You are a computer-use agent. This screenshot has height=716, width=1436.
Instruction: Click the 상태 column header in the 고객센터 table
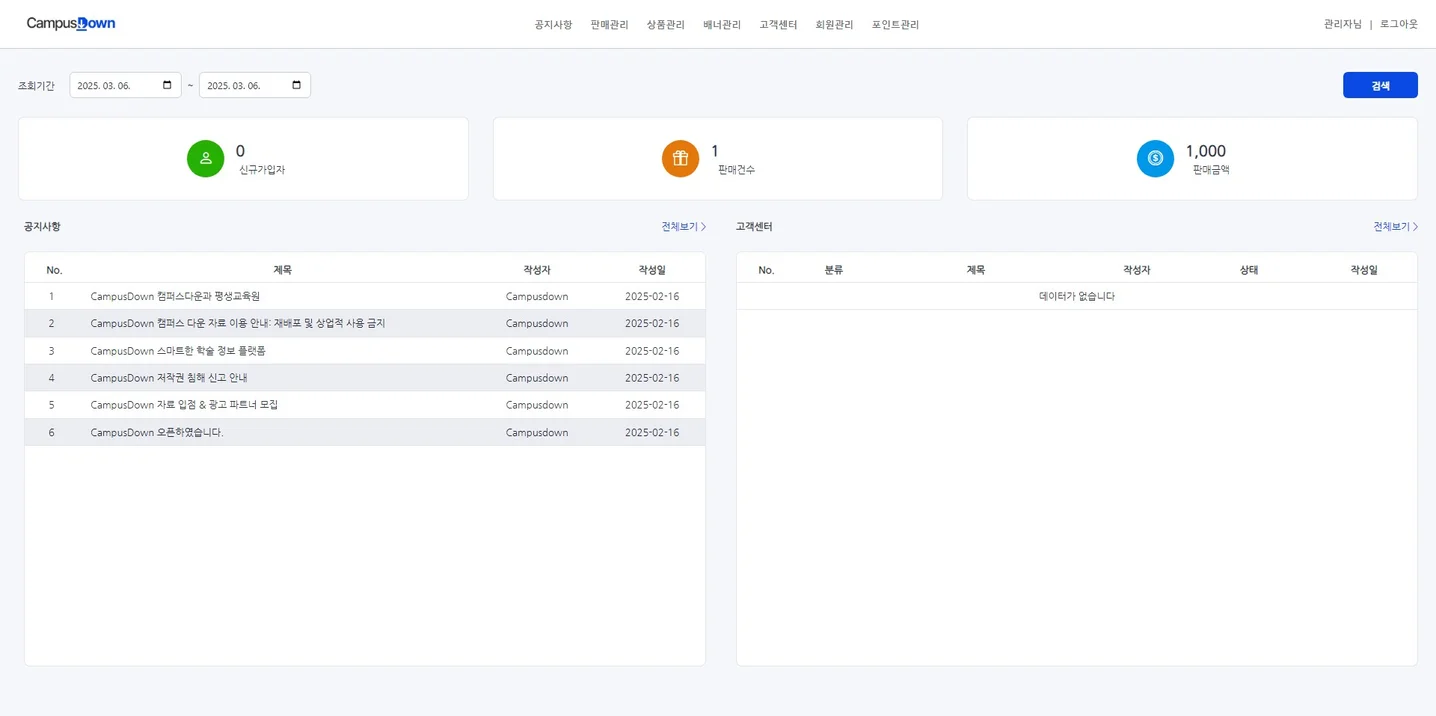point(1249,270)
